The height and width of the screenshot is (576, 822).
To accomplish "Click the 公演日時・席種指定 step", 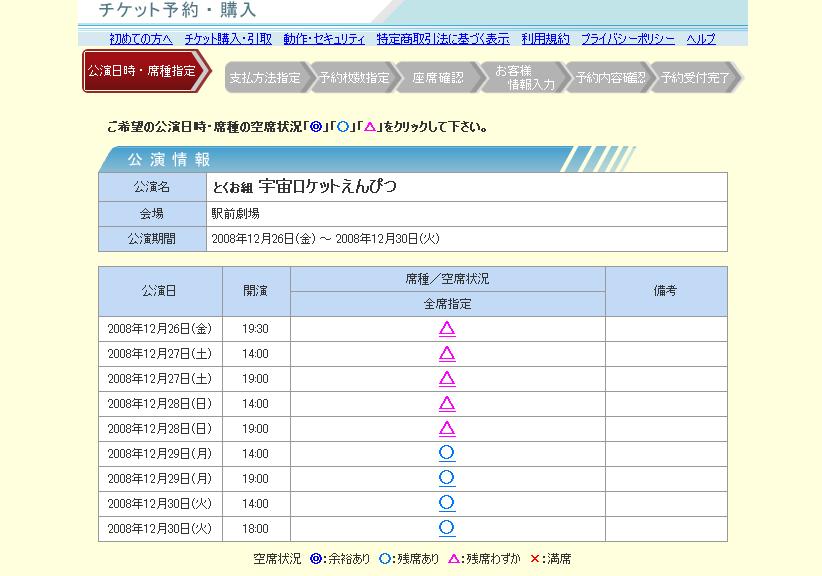I will [145, 71].
